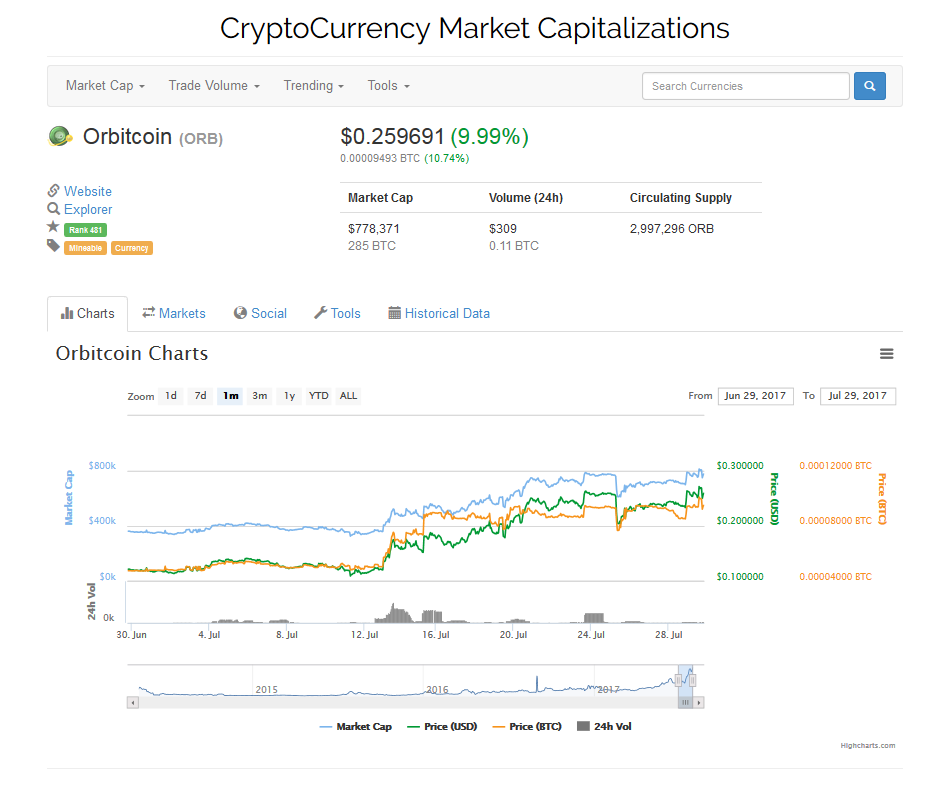This screenshot has height=791, width=947.
Task: Set chart zoom to 1y
Action: (289, 396)
